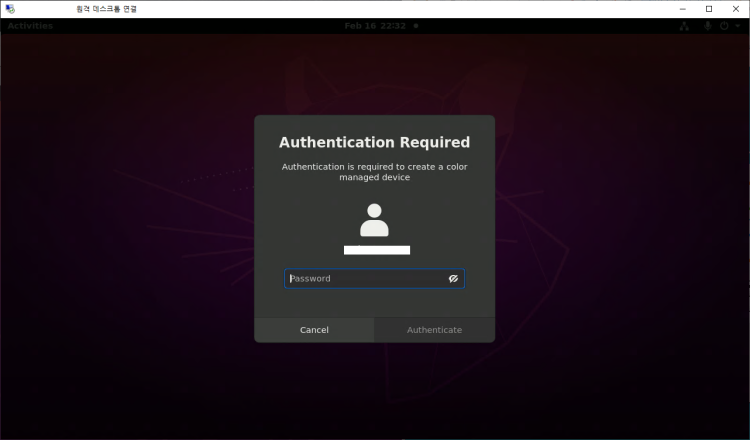Viewport: 750px width, 440px height.
Task: Click the redacted username below the avatar
Action: click(377, 249)
